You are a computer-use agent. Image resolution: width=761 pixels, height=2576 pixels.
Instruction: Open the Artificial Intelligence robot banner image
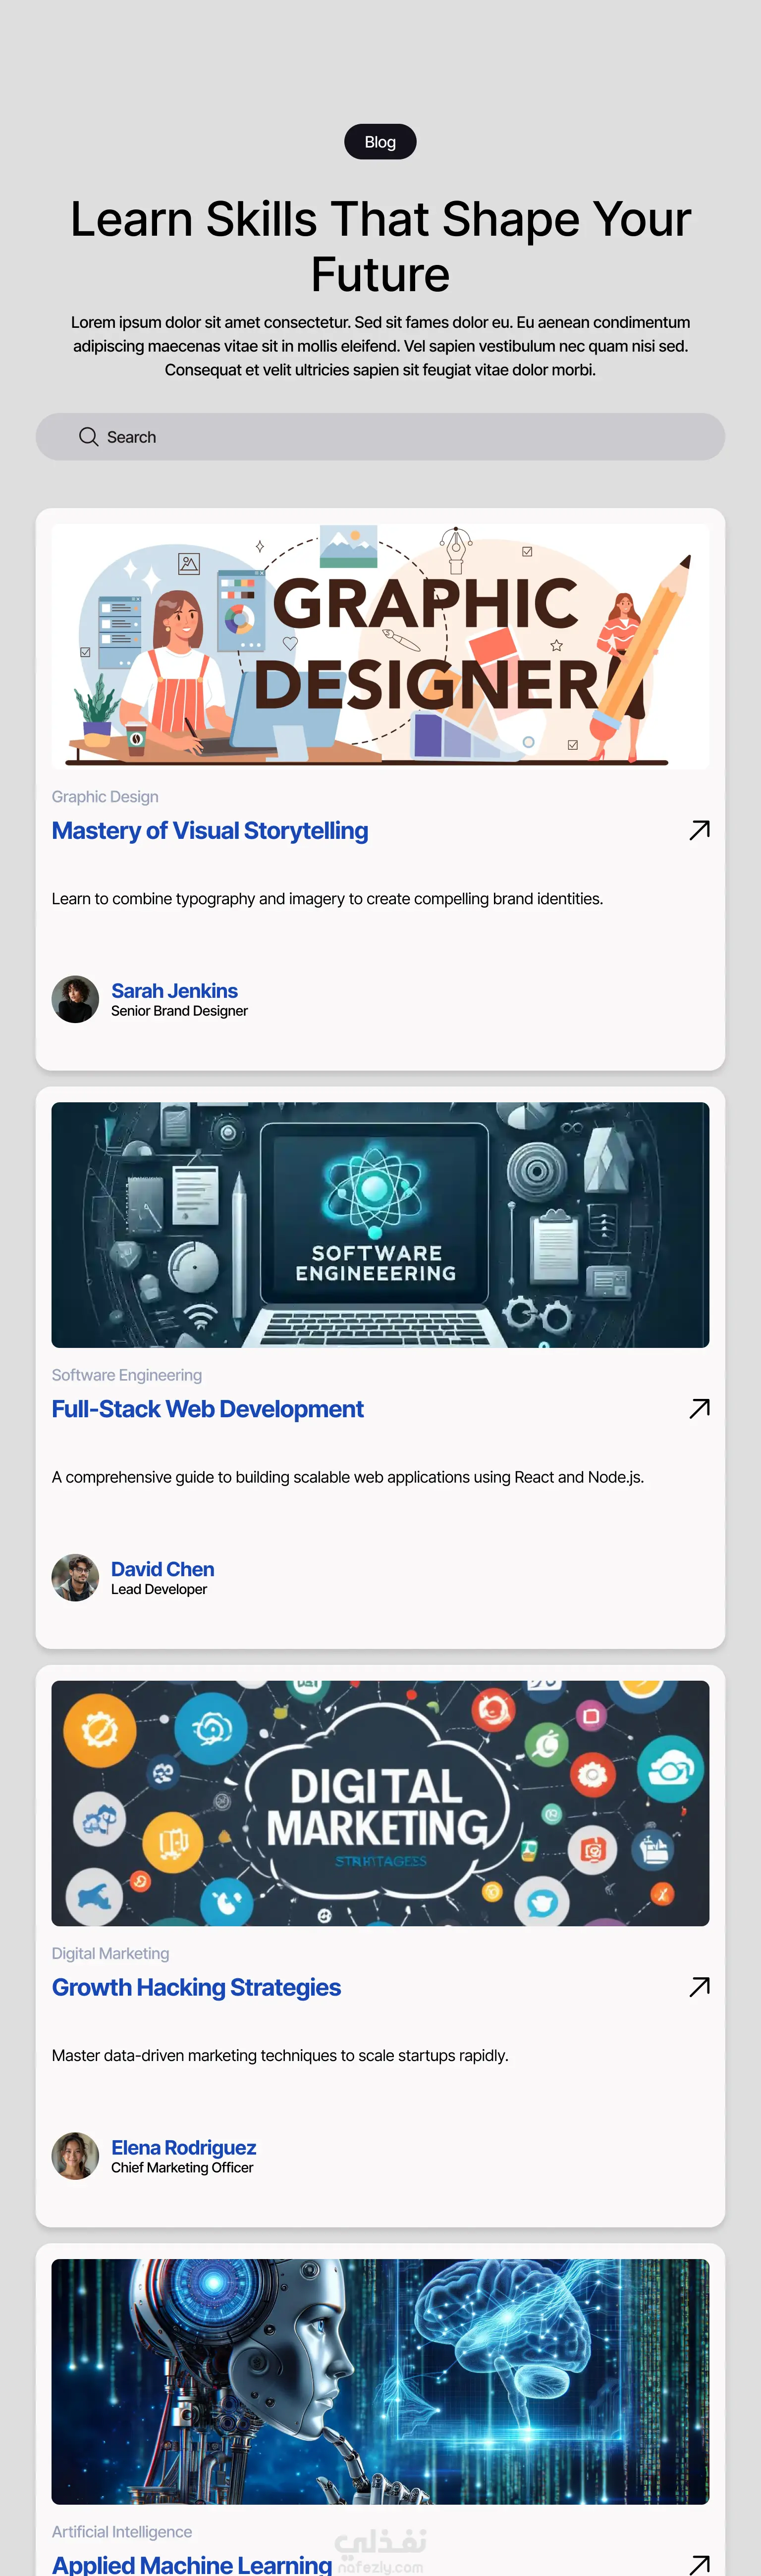tap(380, 2381)
